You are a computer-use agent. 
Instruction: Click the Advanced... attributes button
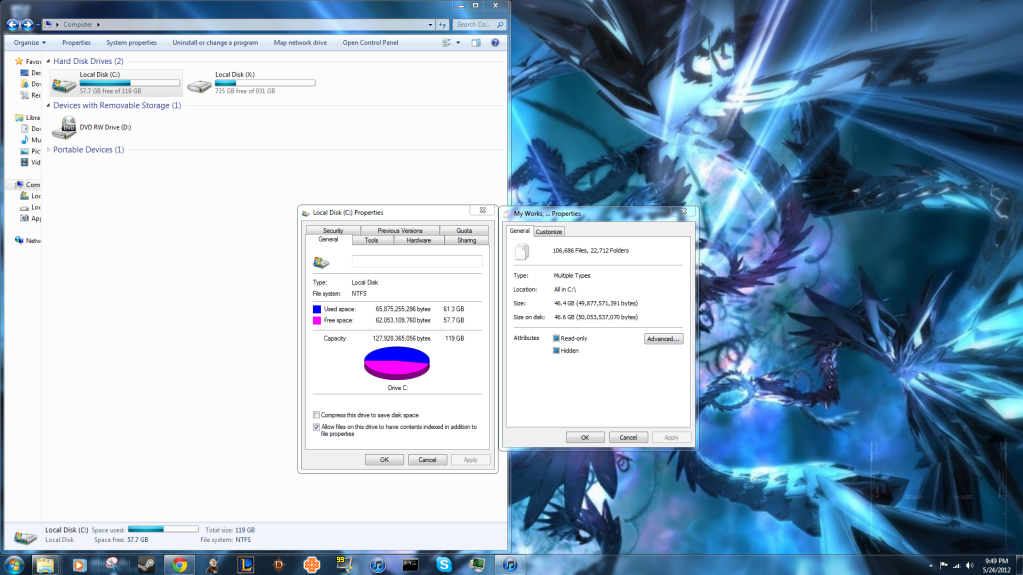pyautogui.click(x=664, y=339)
